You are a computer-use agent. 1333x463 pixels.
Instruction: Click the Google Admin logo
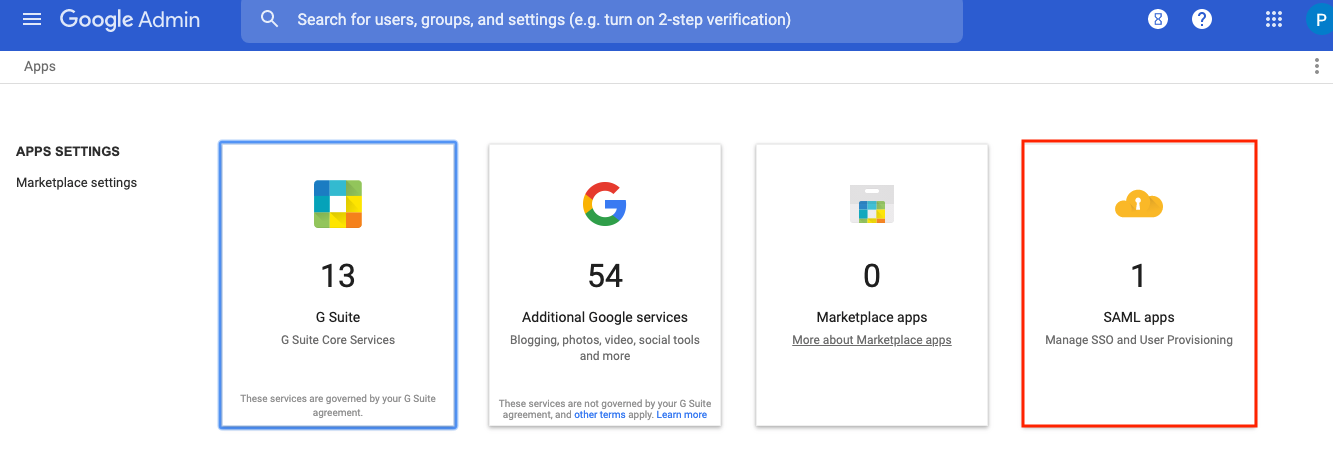point(130,19)
